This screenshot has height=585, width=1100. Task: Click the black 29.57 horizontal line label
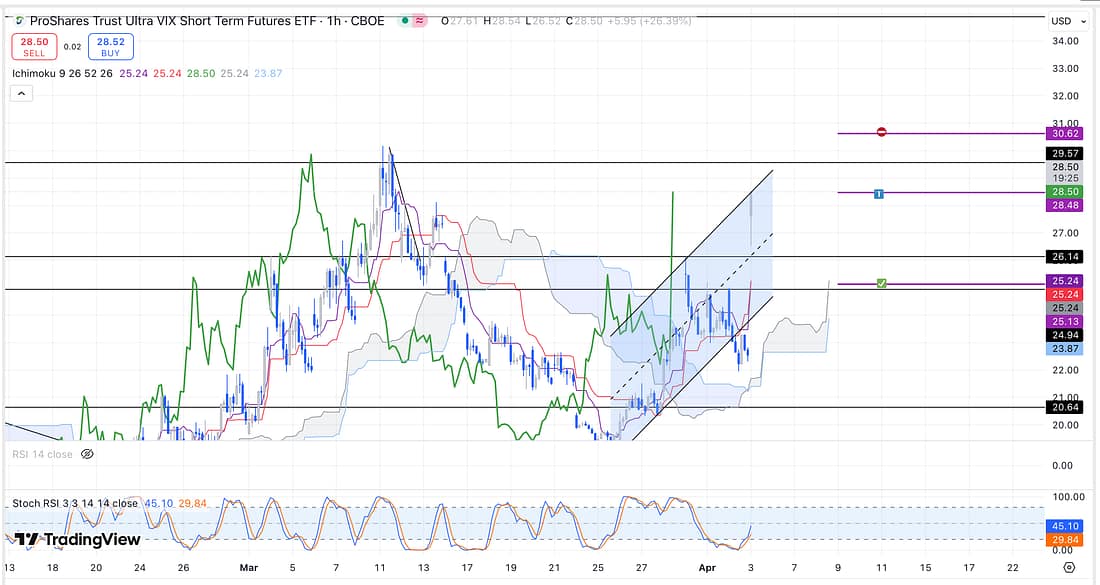pyautogui.click(x=1061, y=153)
